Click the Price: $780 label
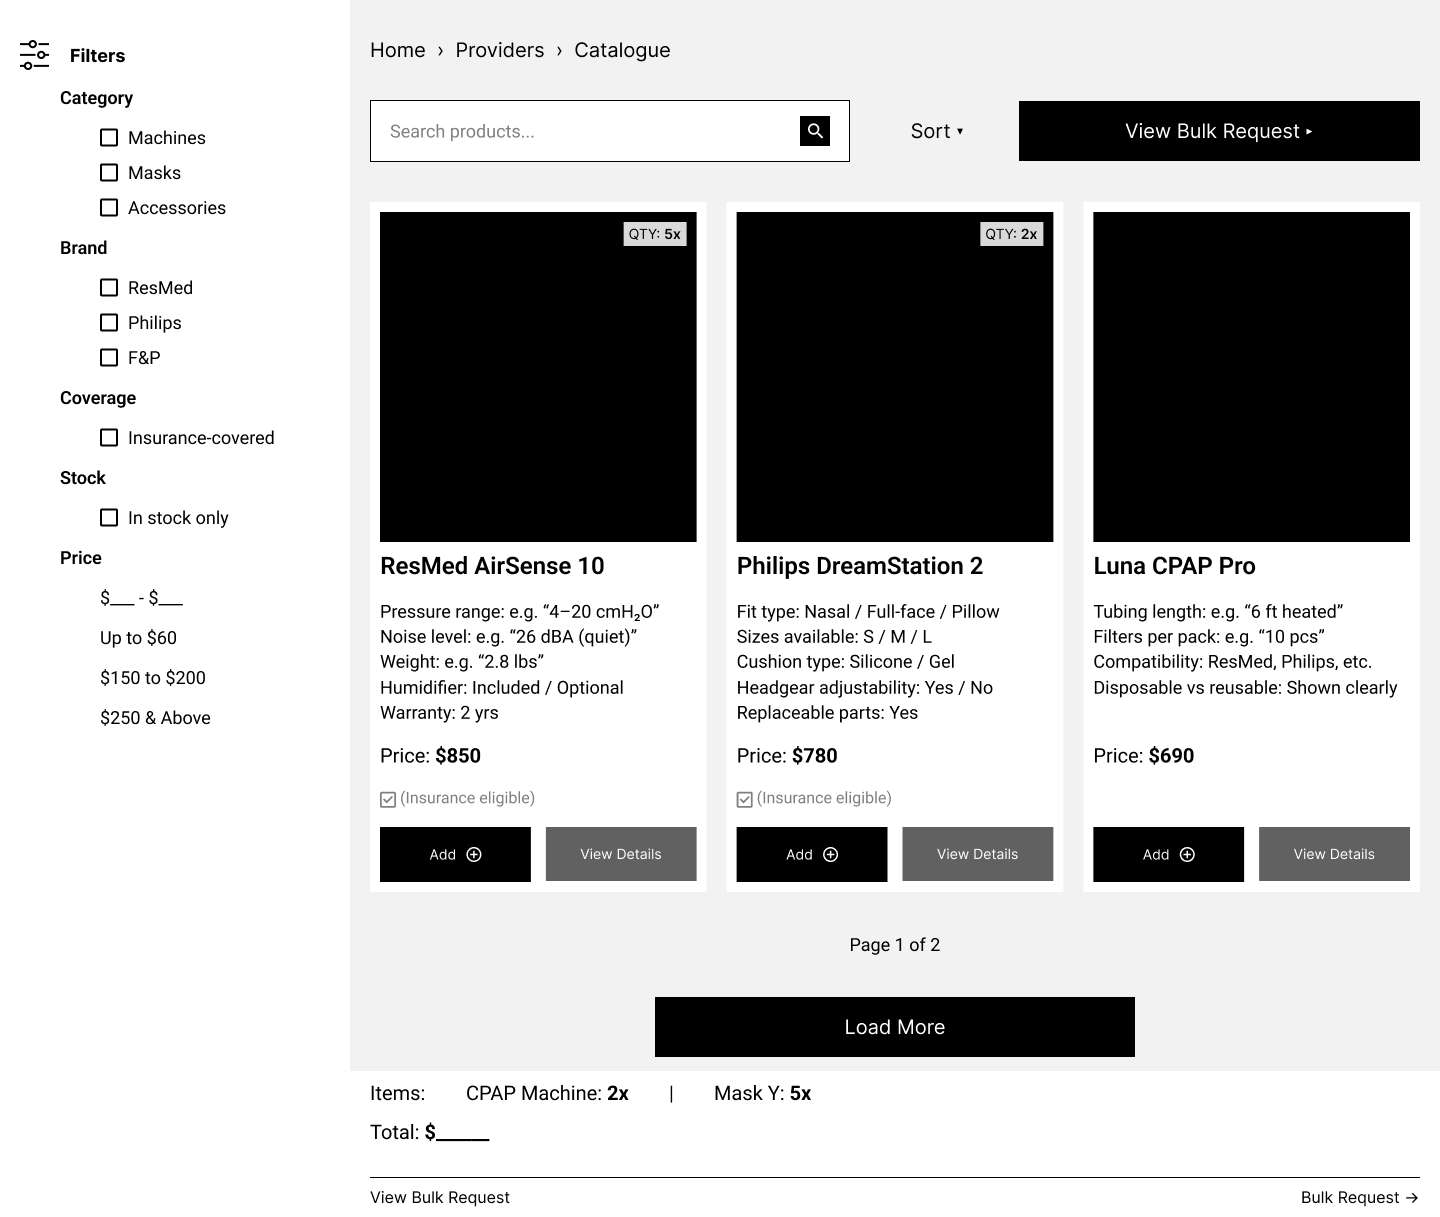Screen dimensions: 1440x1217 [x=787, y=756]
